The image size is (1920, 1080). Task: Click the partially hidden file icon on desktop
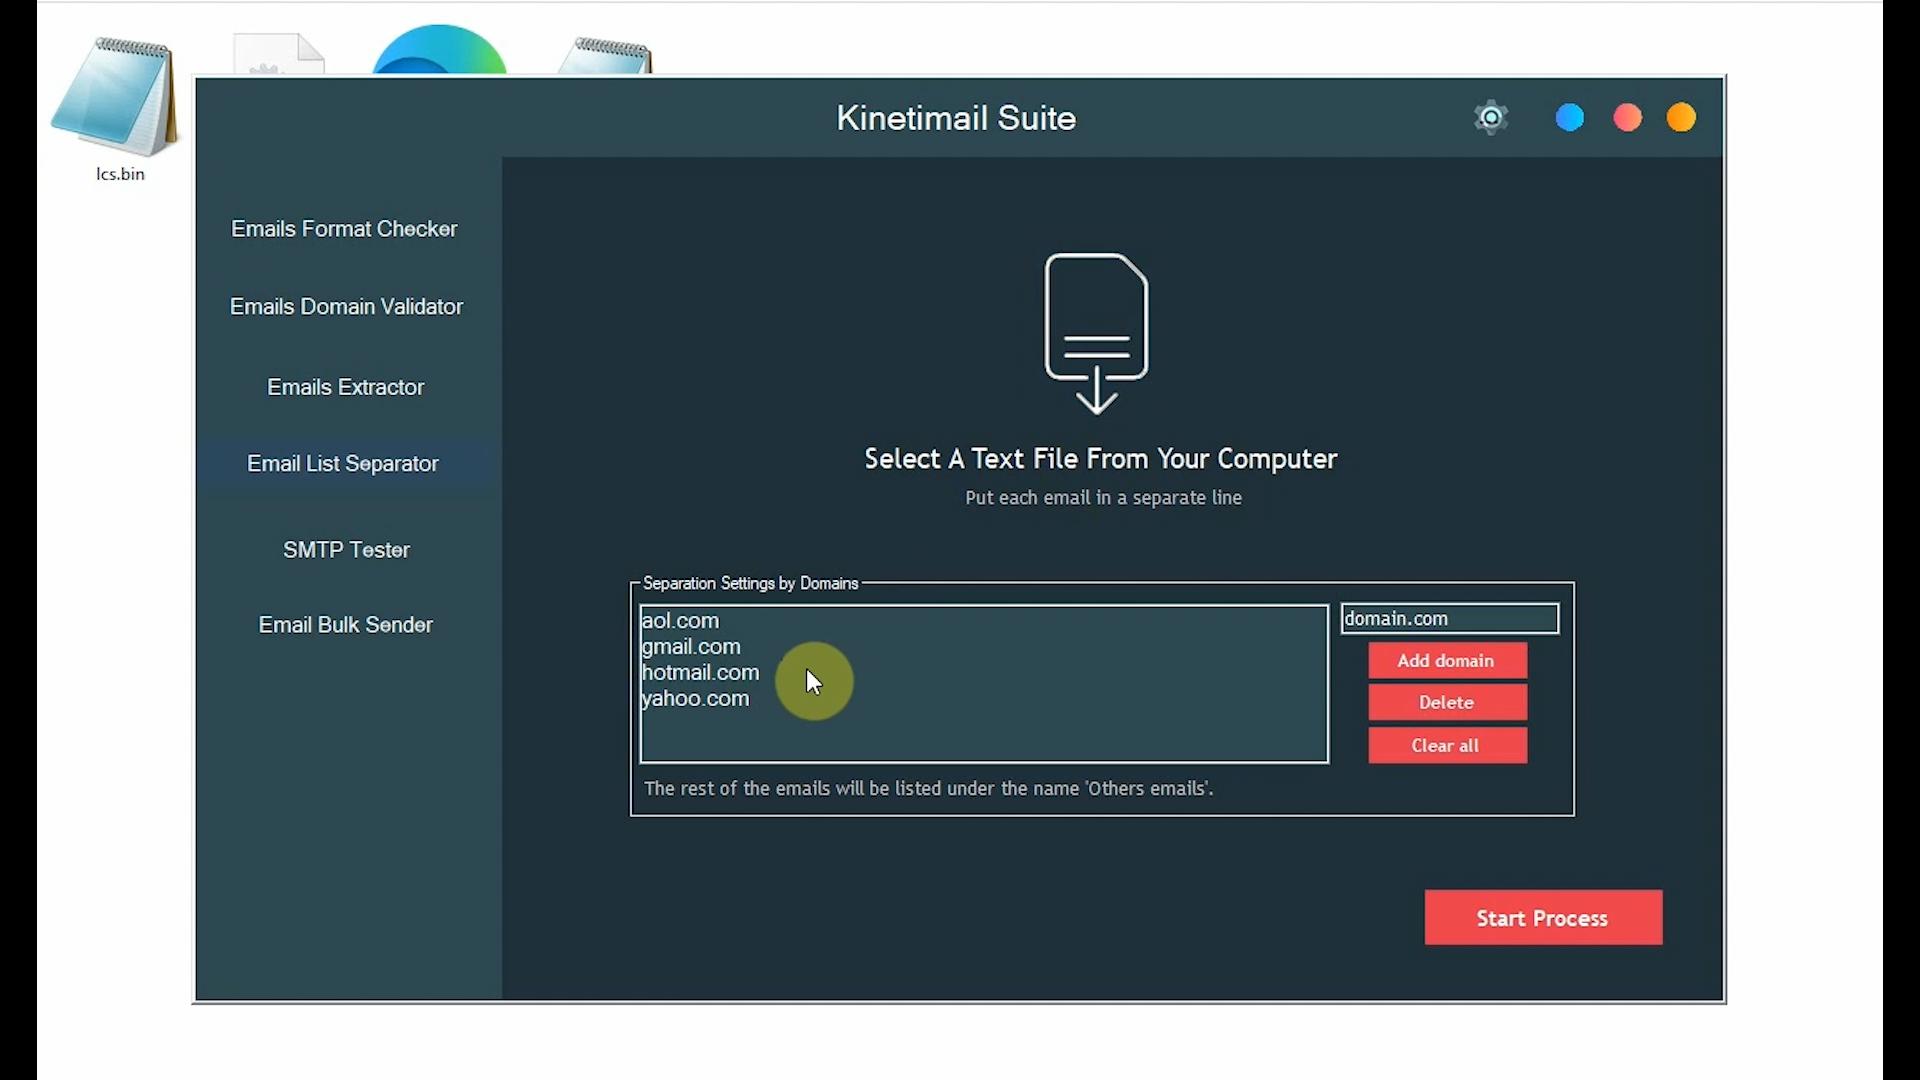tap(277, 55)
